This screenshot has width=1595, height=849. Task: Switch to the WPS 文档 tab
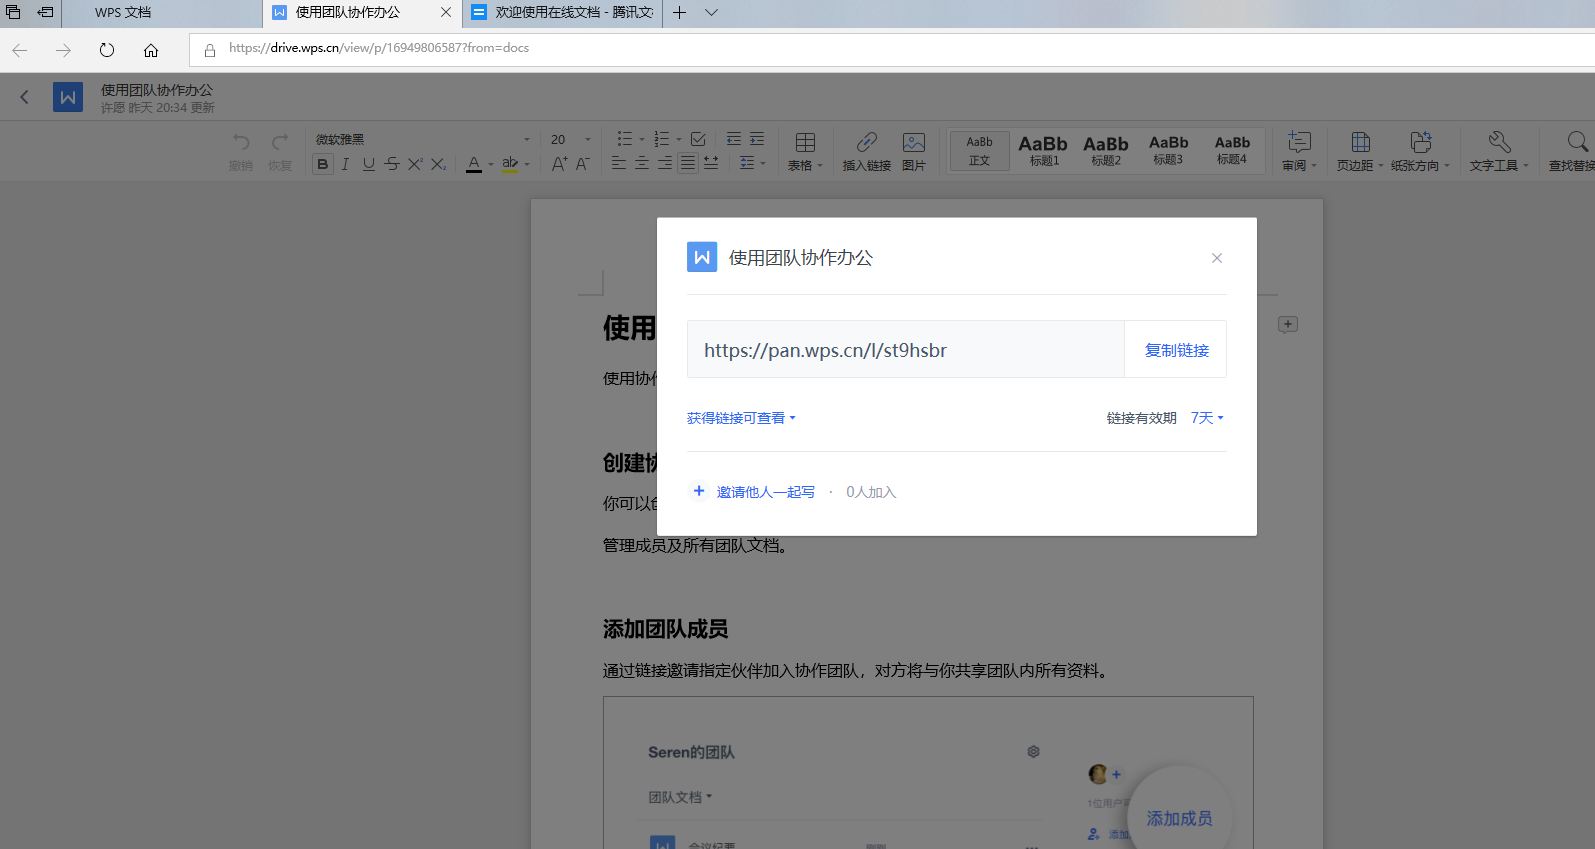point(123,13)
